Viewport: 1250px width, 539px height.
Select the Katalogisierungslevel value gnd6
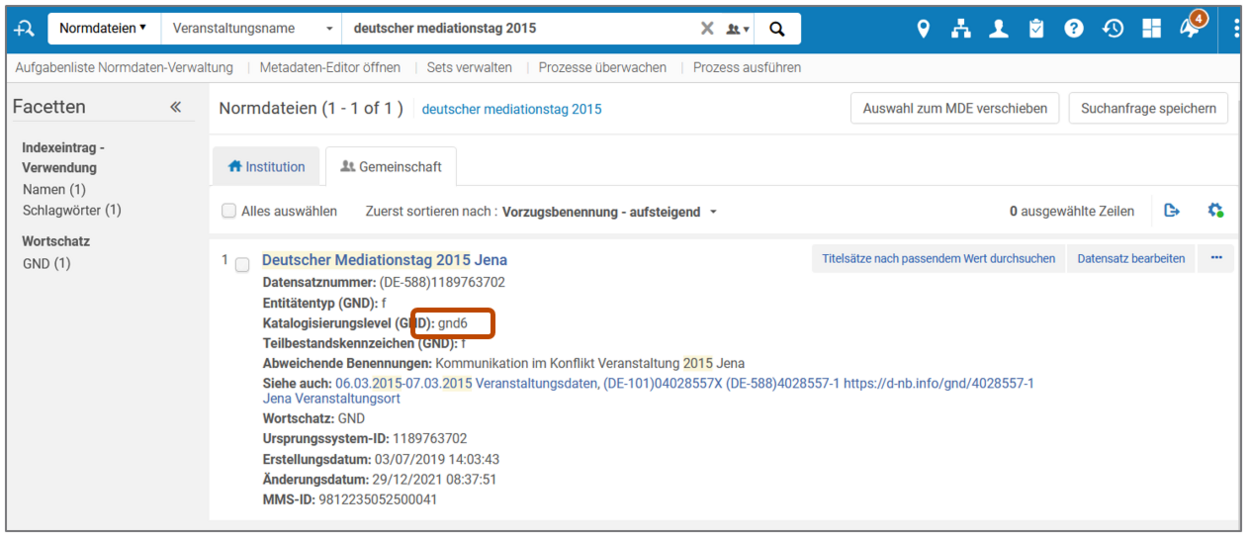point(452,323)
